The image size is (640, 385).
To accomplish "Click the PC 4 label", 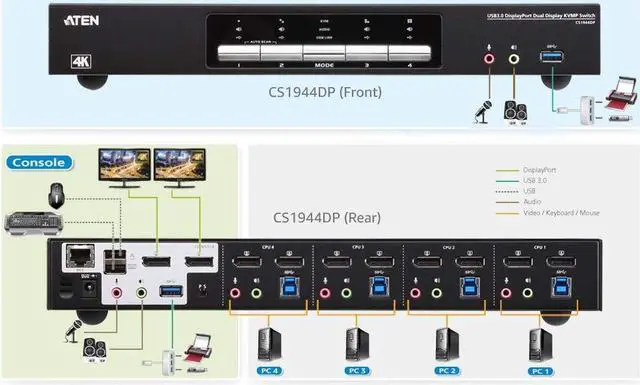I will pos(269,371).
